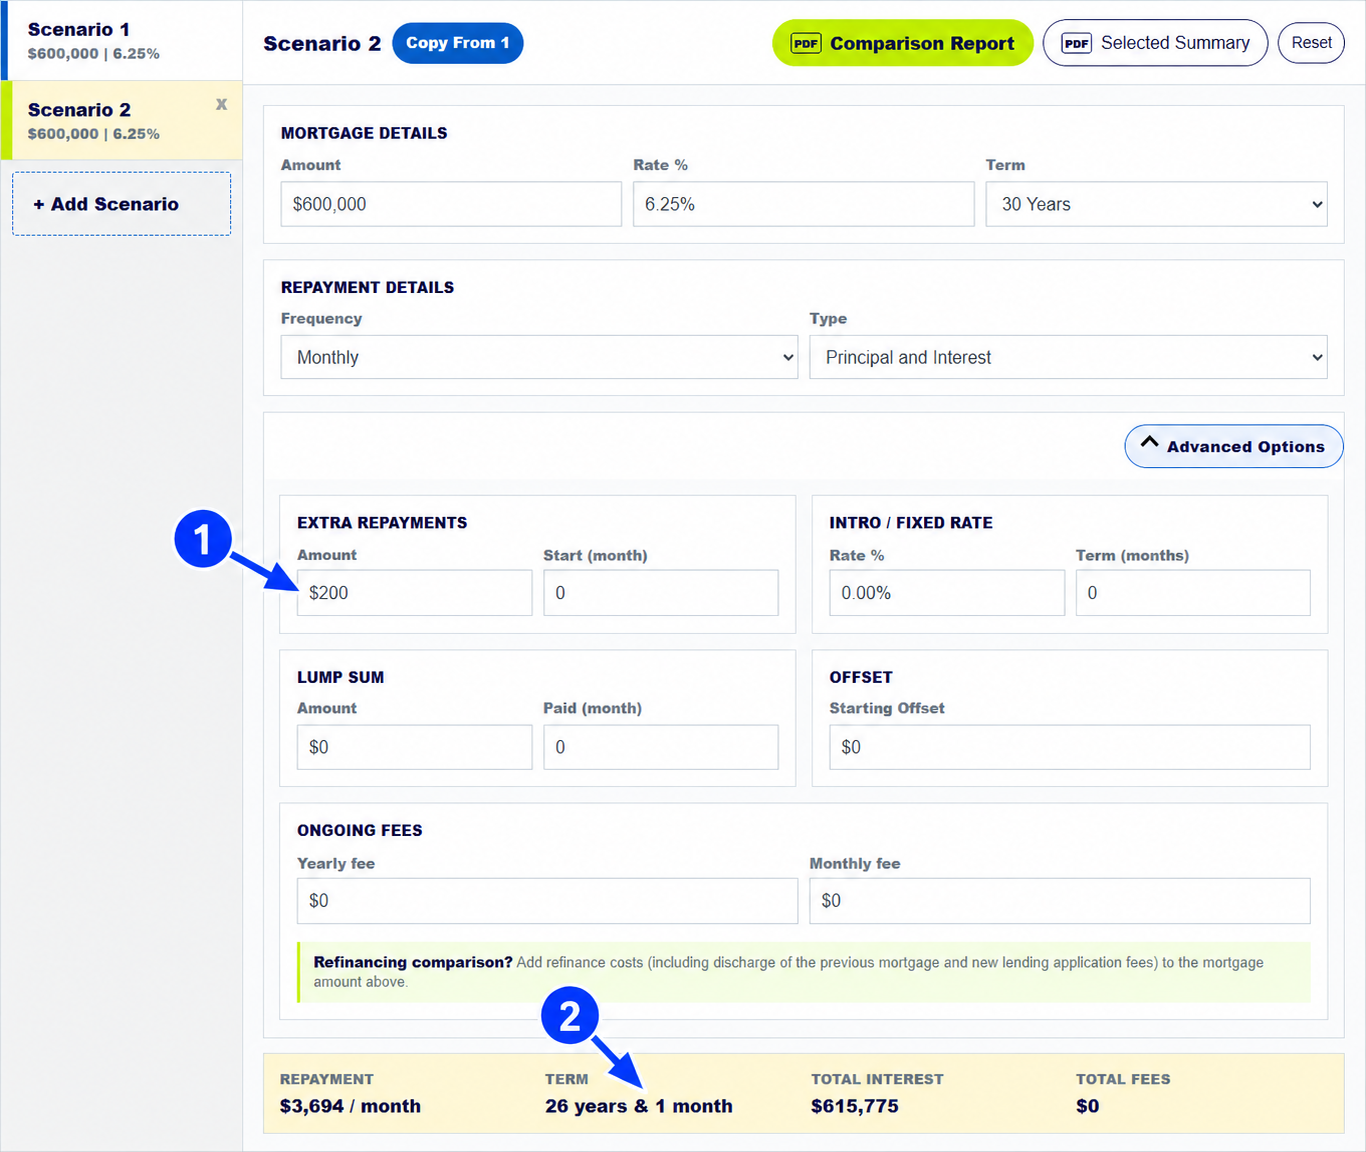Select the Scenario 2 sidebar tab

click(x=121, y=120)
